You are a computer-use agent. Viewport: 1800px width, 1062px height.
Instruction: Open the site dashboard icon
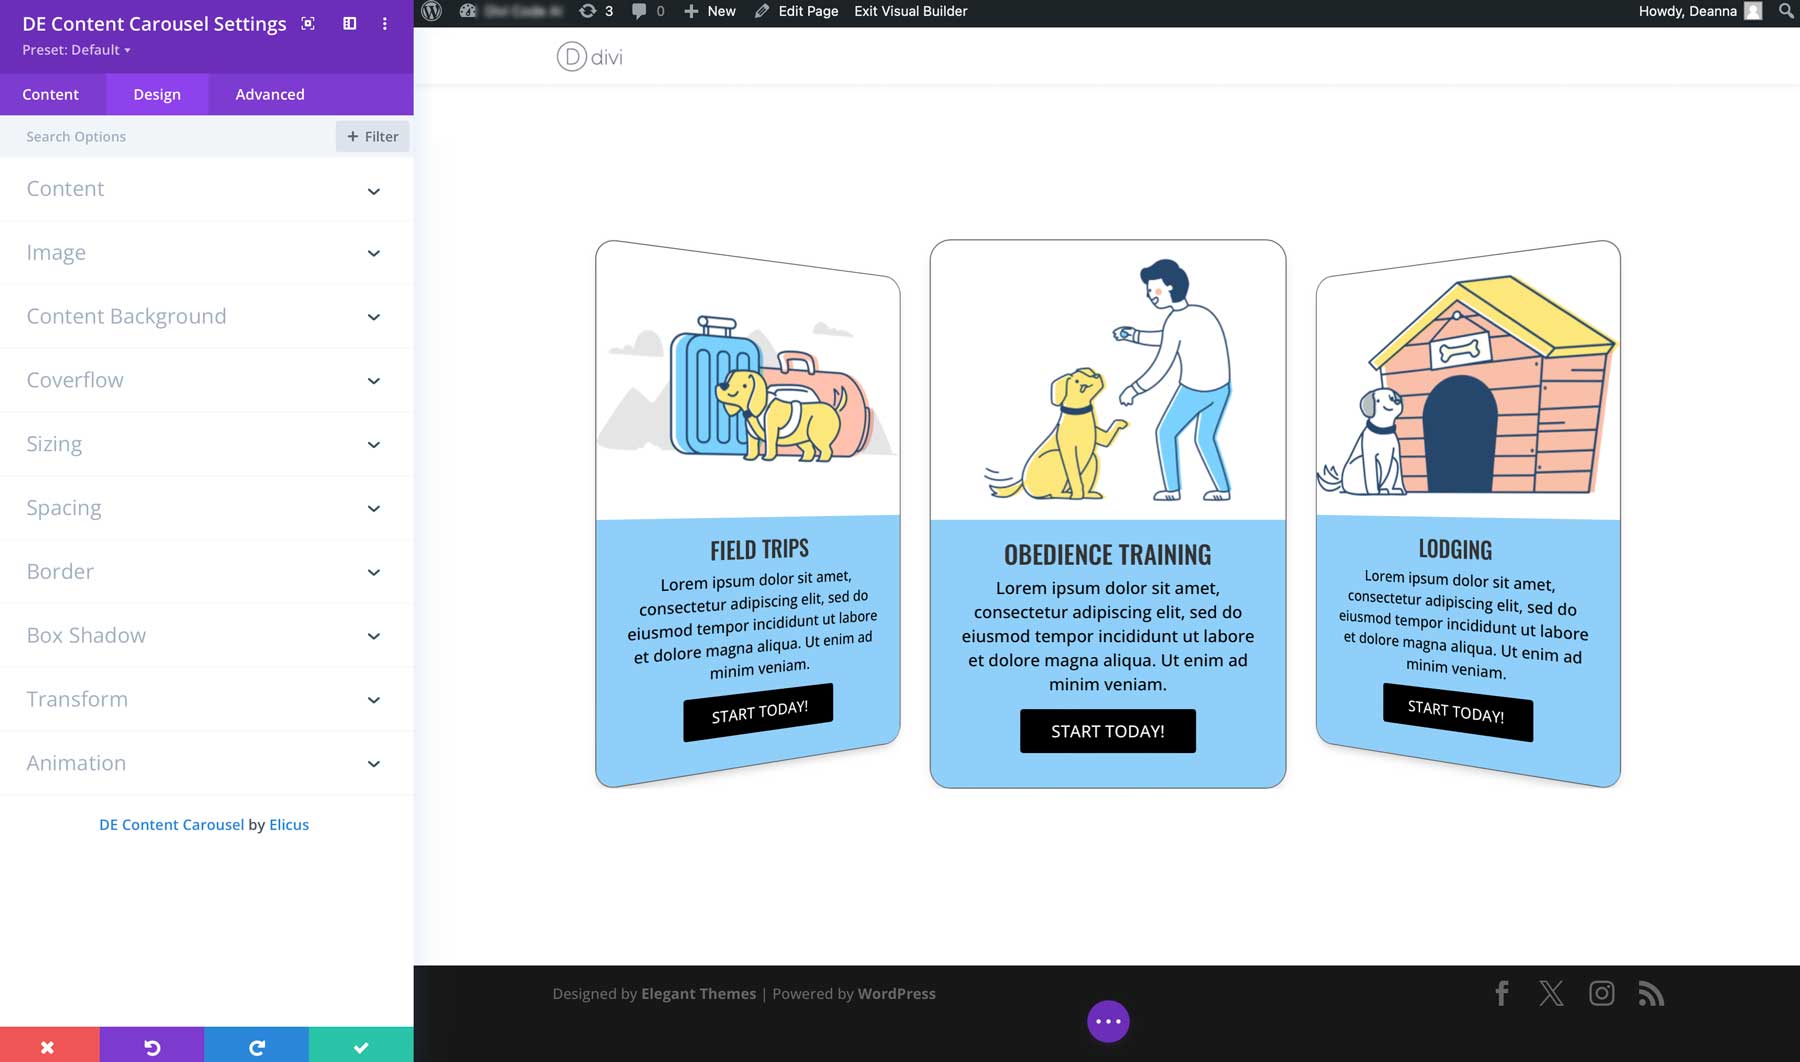coord(467,11)
